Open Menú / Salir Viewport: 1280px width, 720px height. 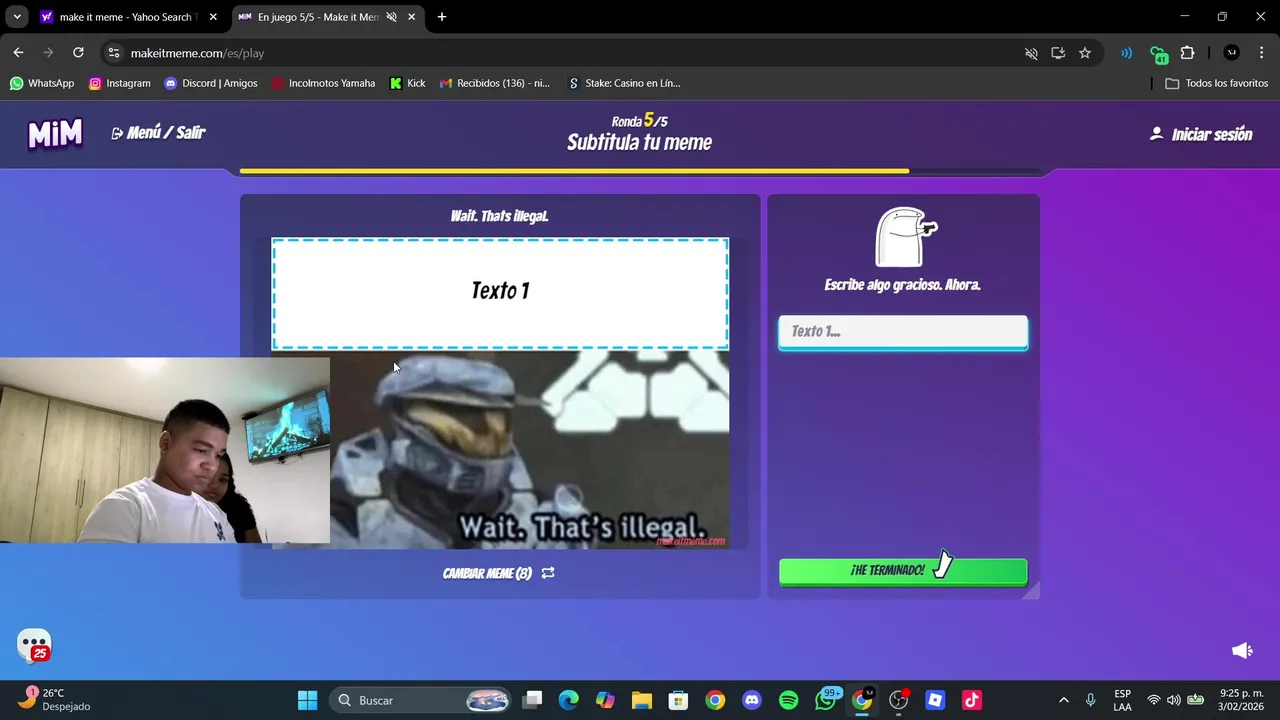[158, 133]
